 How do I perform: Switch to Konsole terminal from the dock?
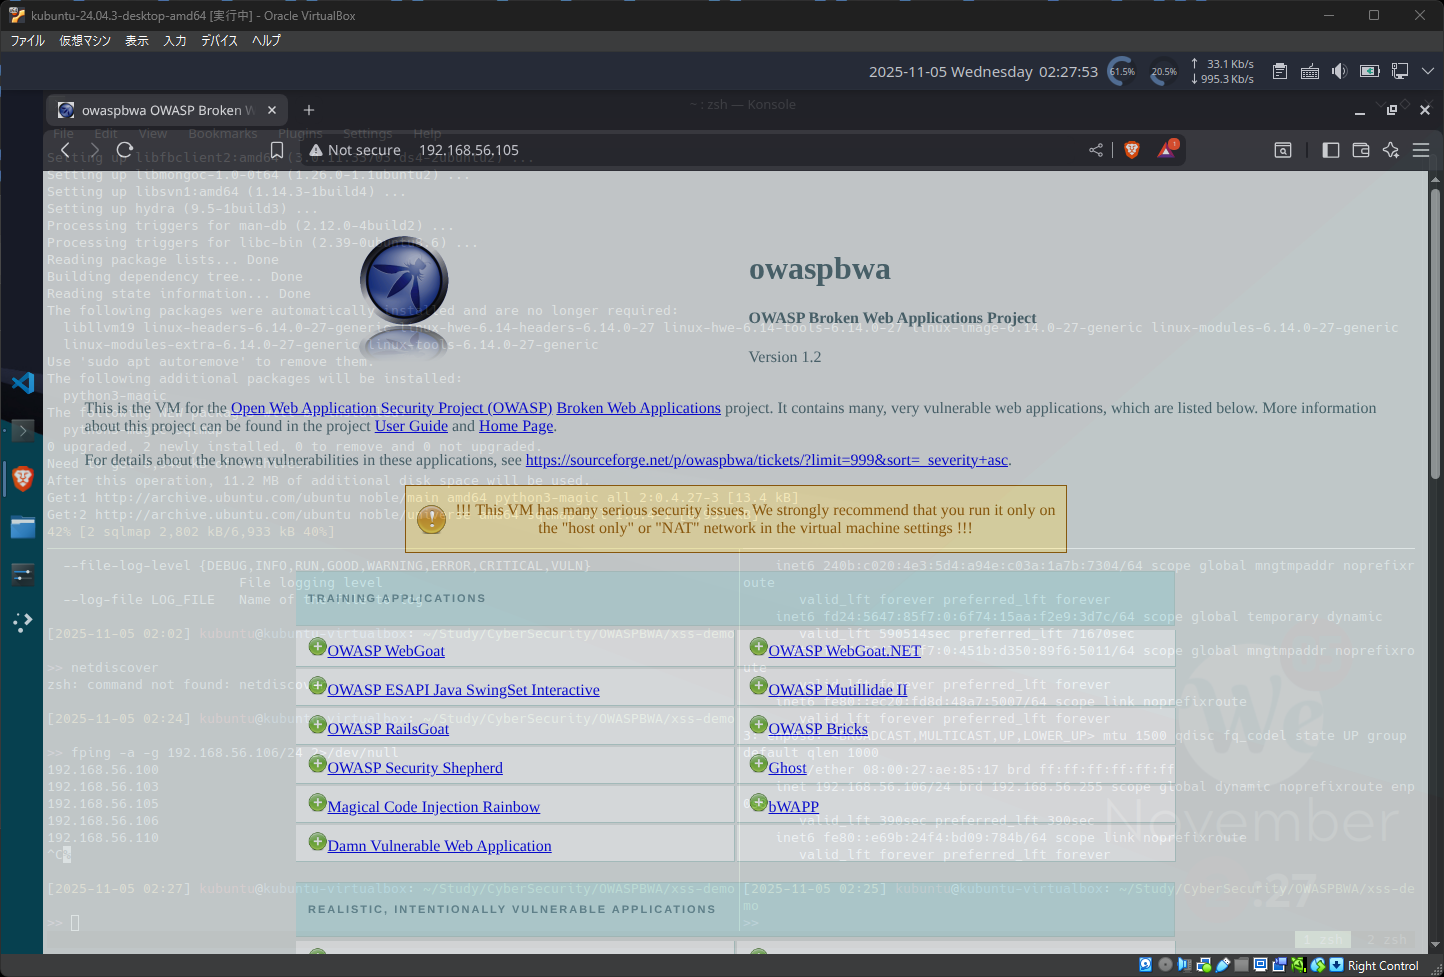point(22,431)
